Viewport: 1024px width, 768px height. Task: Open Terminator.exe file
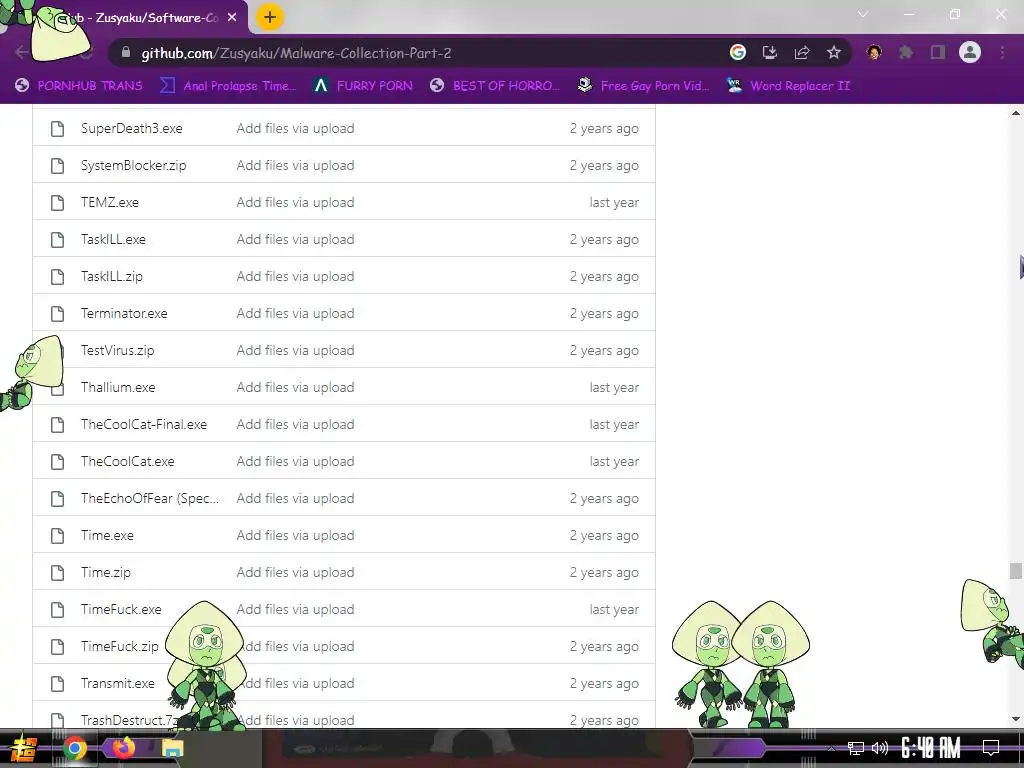(124, 313)
